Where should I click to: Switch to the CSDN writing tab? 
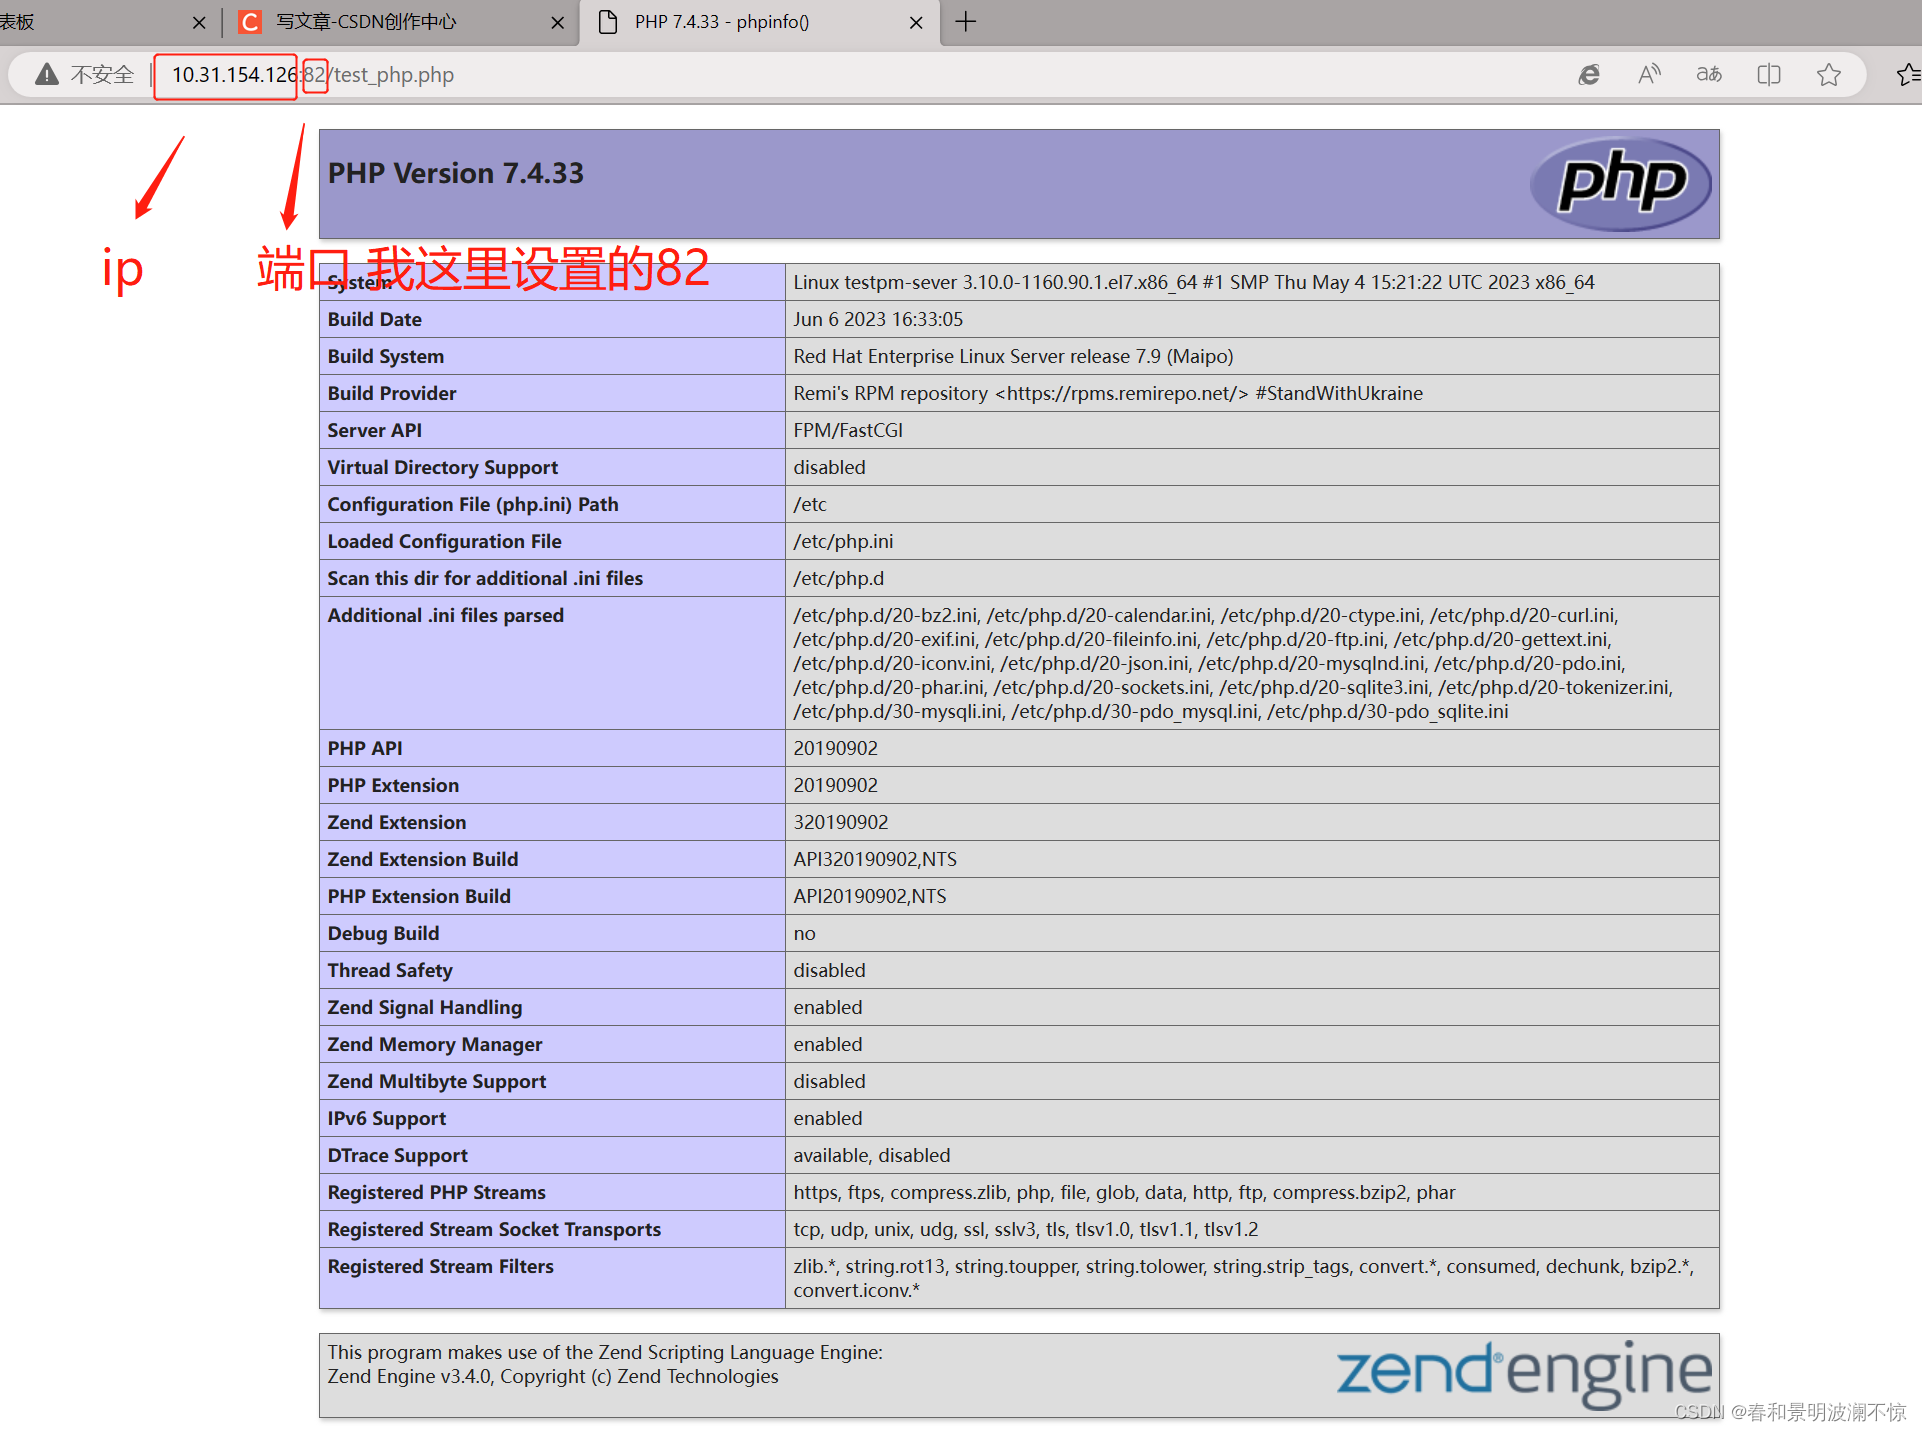(366, 22)
